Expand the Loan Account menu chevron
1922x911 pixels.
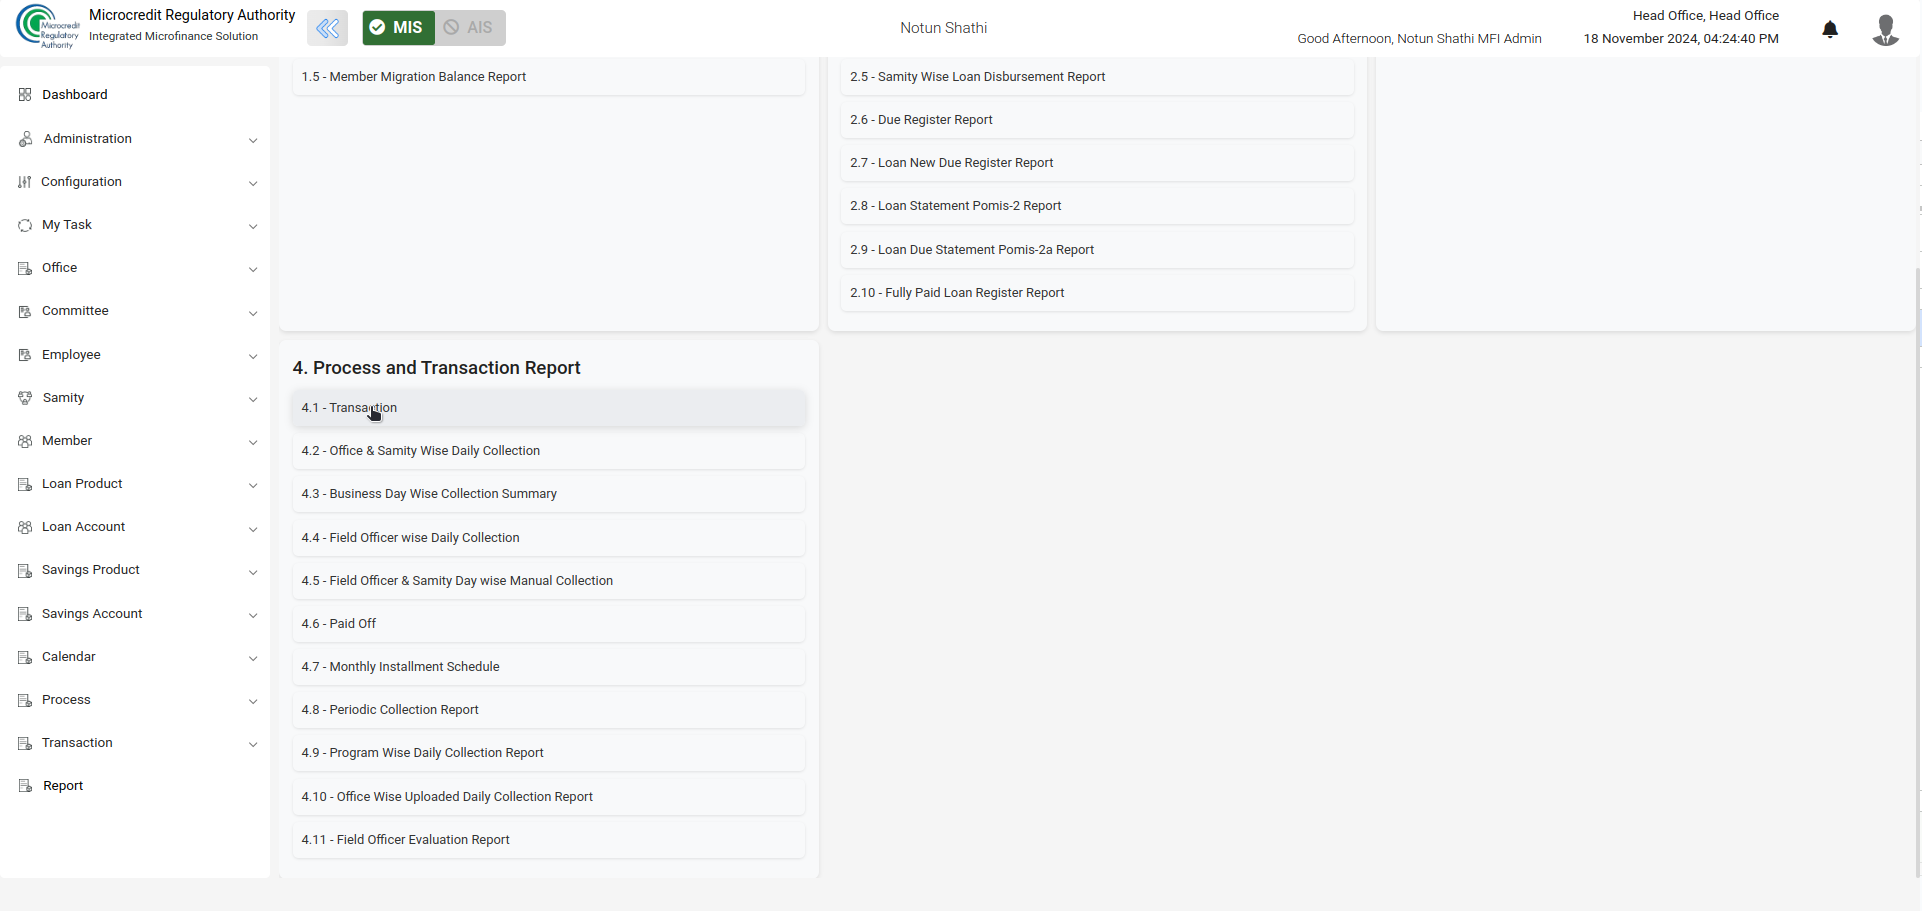pyautogui.click(x=253, y=529)
